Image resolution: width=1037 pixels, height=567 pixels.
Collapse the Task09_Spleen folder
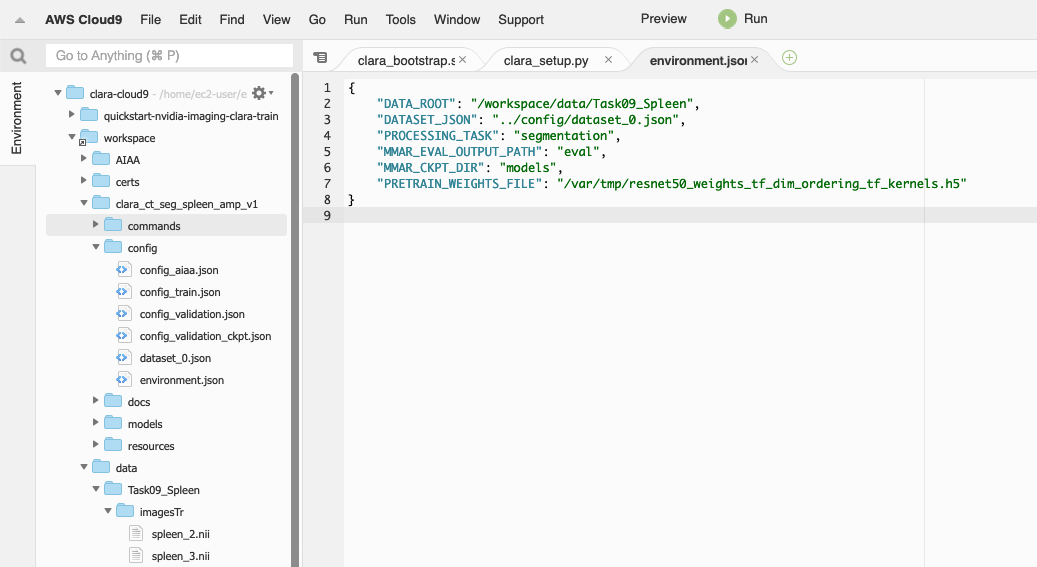click(96, 490)
